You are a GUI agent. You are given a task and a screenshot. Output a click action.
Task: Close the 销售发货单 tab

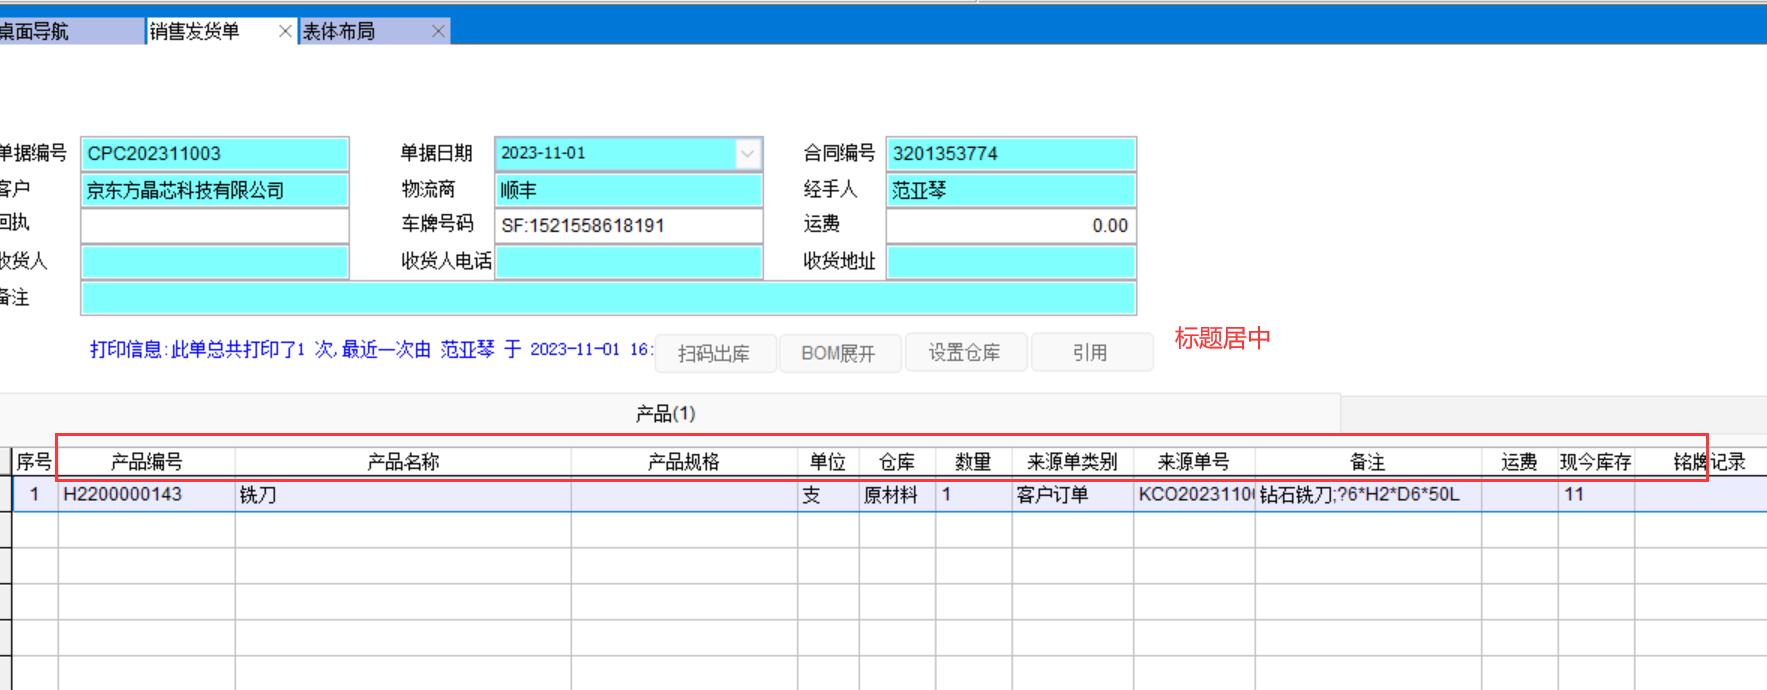coord(285,32)
